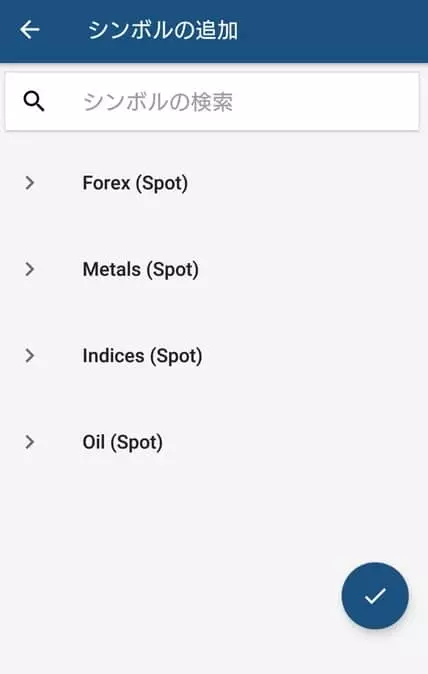
Task: Expand the Oil (Spot) chevron
Action: [29, 442]
